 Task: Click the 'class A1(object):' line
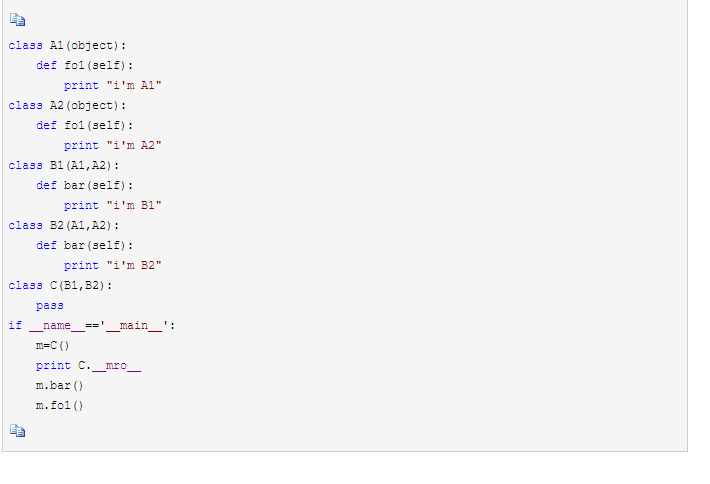68,45
